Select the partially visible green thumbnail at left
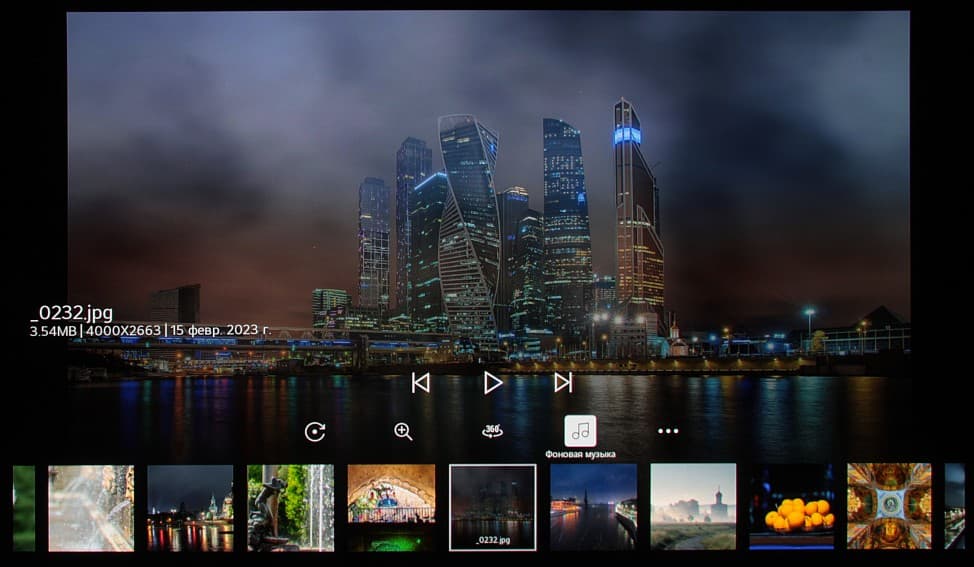Screen dimensions: 974x567 click(24, 508)
